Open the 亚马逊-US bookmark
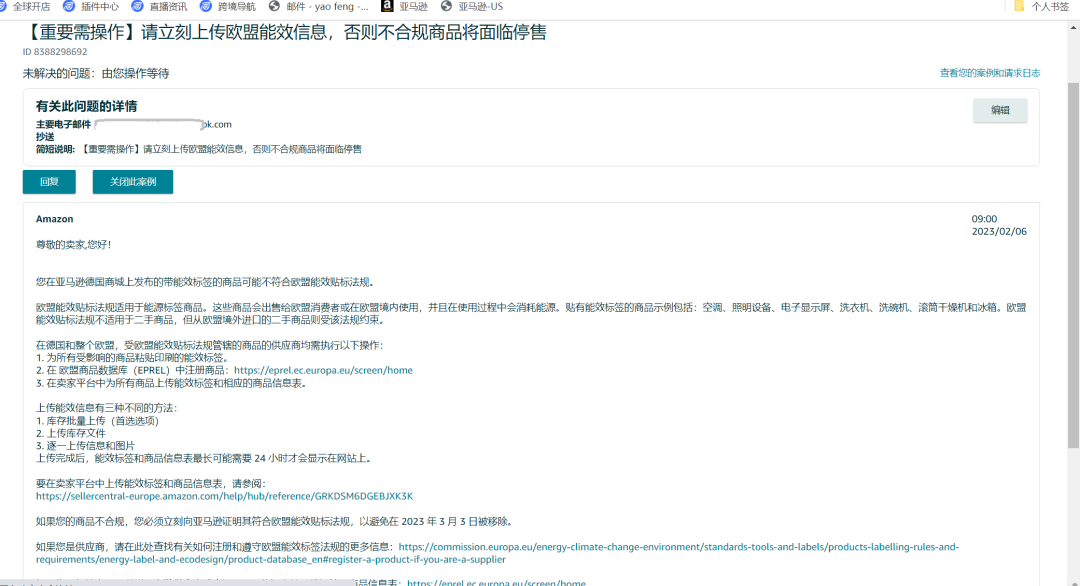 click(473, 6)
